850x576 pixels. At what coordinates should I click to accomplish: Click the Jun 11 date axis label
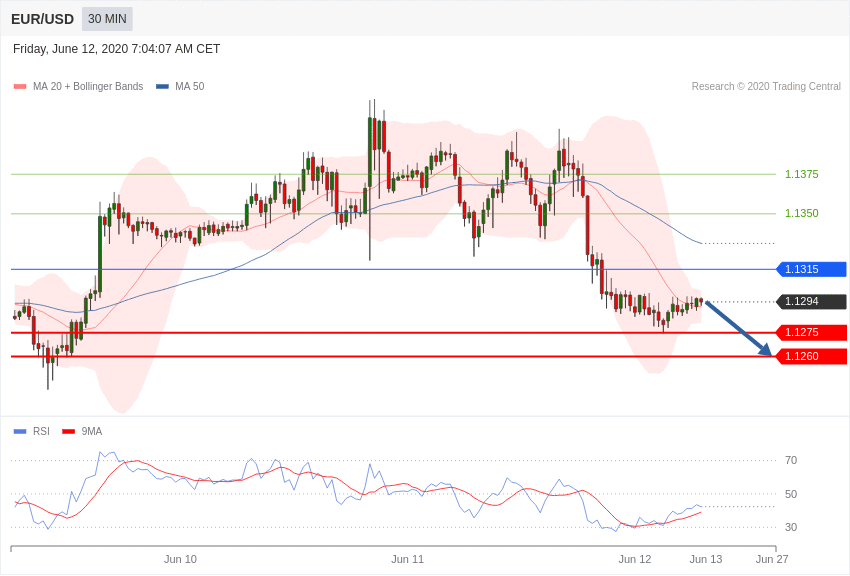coord(408,559)
